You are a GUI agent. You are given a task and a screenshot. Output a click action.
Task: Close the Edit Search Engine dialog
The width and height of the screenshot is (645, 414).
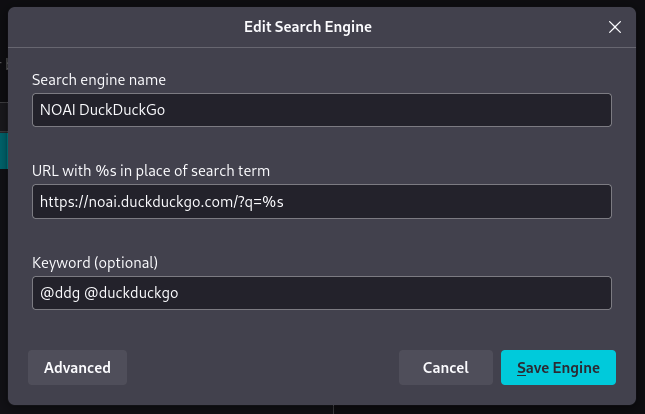click(615, 27)
